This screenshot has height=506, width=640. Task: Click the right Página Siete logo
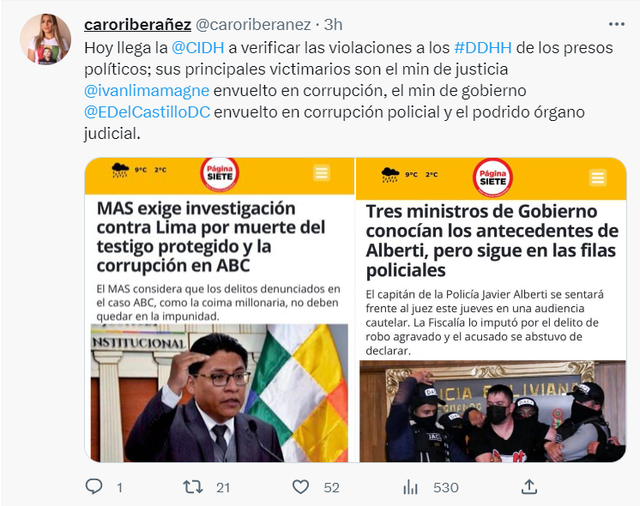pyautogui.click(x=493, y=178)
